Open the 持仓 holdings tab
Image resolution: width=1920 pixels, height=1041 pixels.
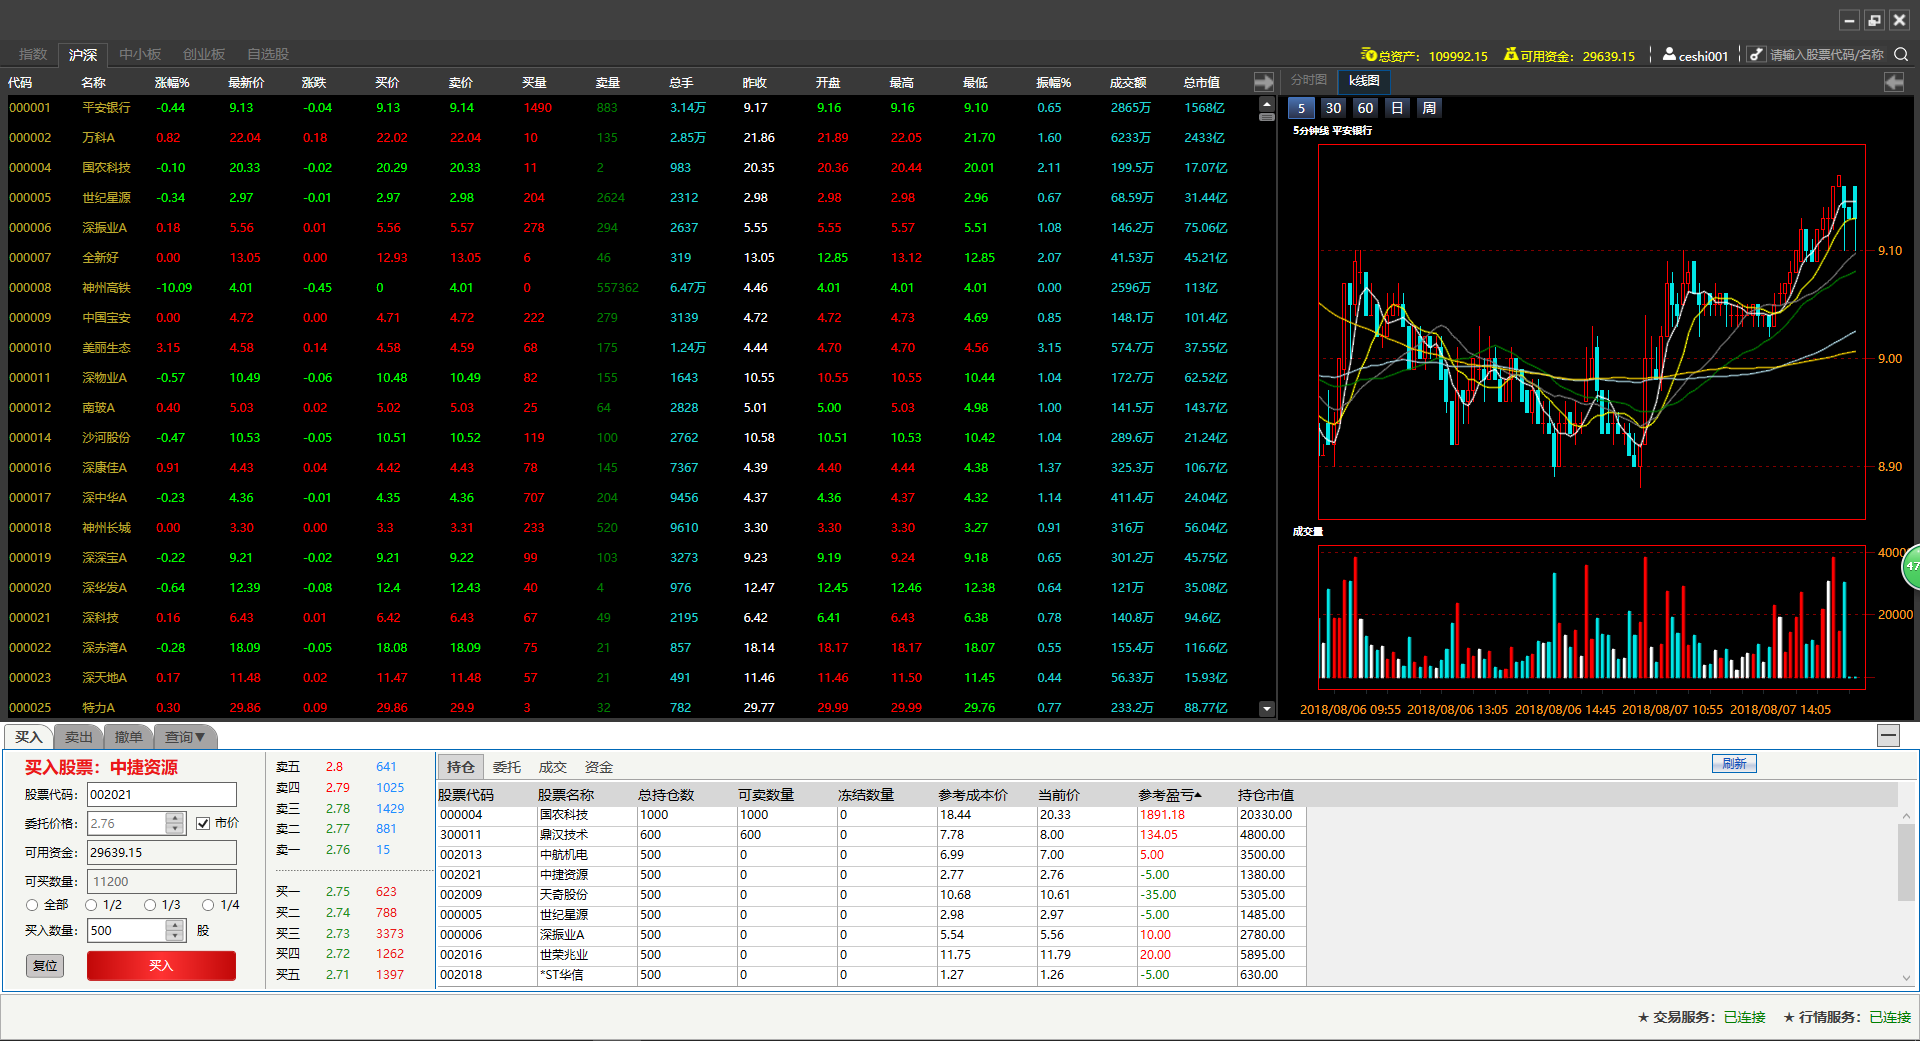tap(461, 767)
